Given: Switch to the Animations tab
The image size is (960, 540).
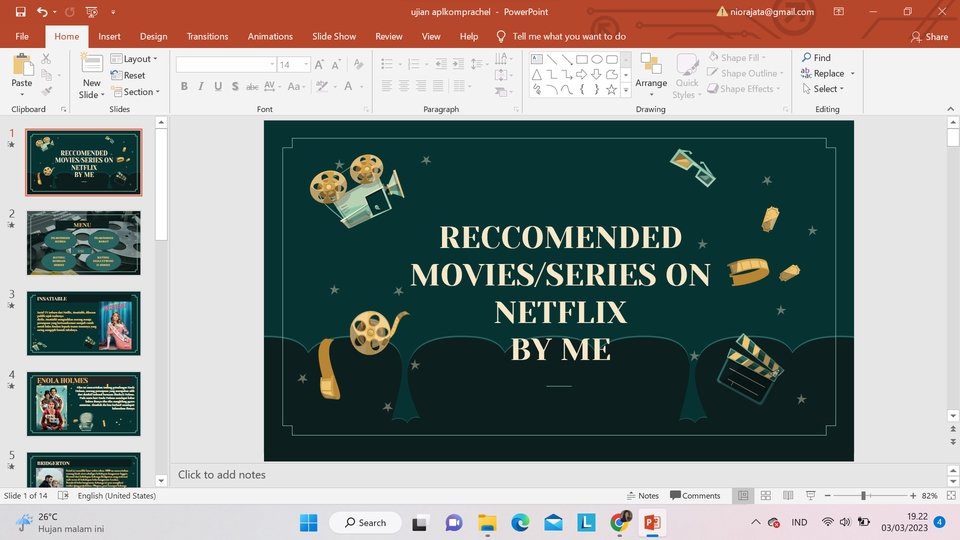Looking at the screenshot, I should (270, 36).
